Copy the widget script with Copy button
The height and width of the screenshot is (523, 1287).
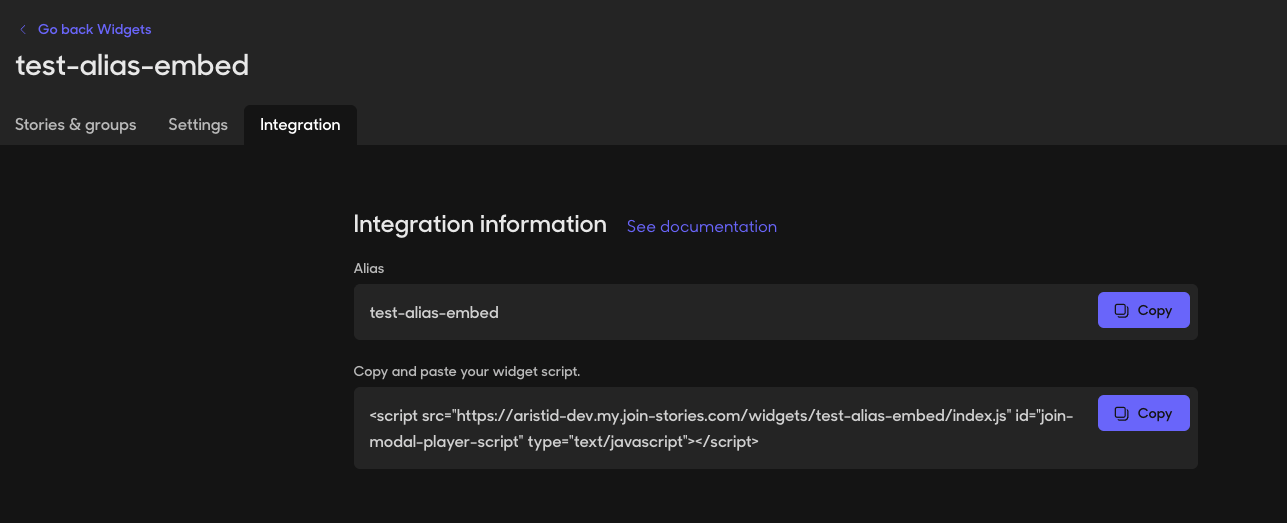[x=1144, y=413]
